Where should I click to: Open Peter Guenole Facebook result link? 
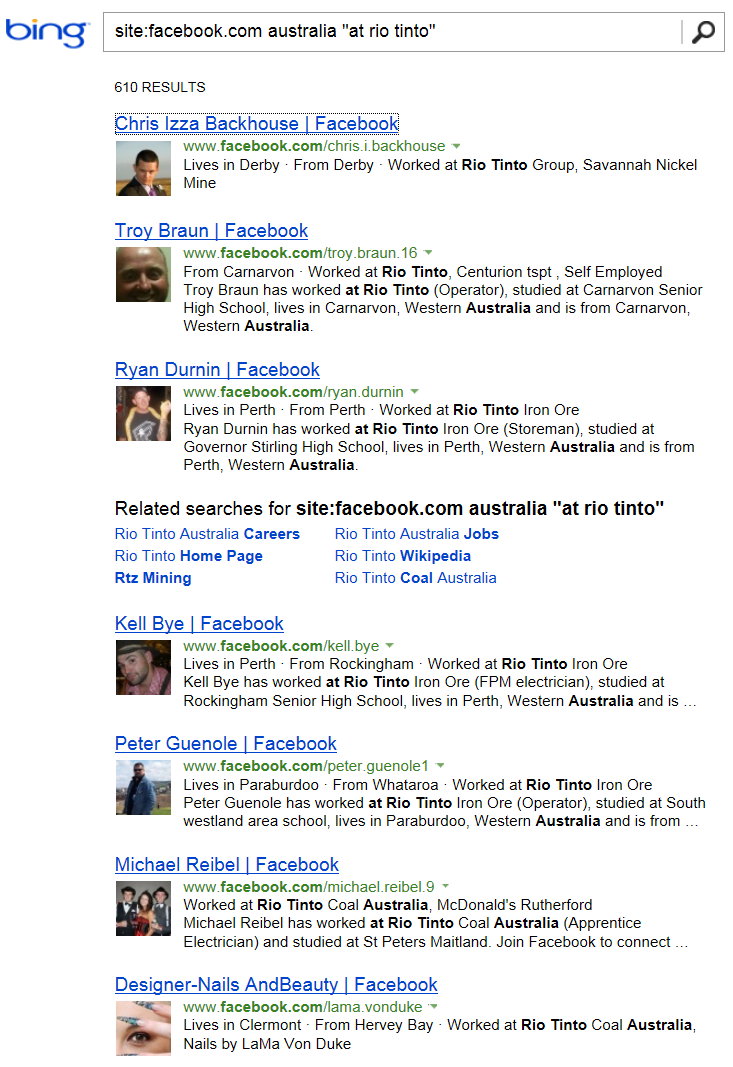point(225,744)
